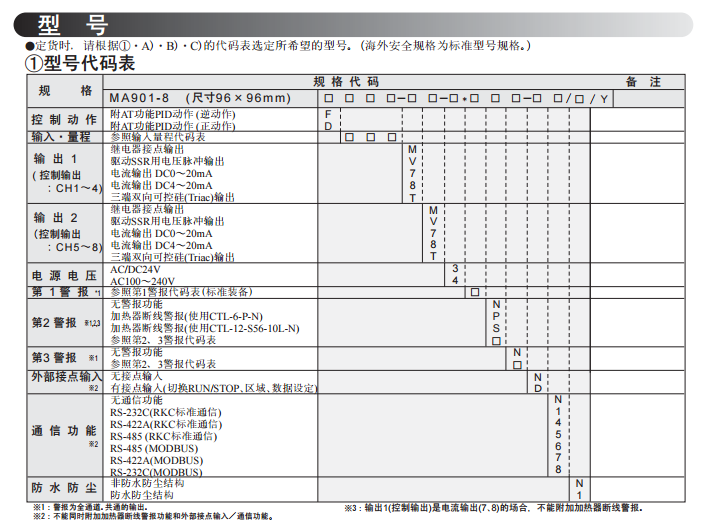Click '电流输出 DC0~20mA' under 输出 1
Screen dimensions: 725x523
pos(161,173)
